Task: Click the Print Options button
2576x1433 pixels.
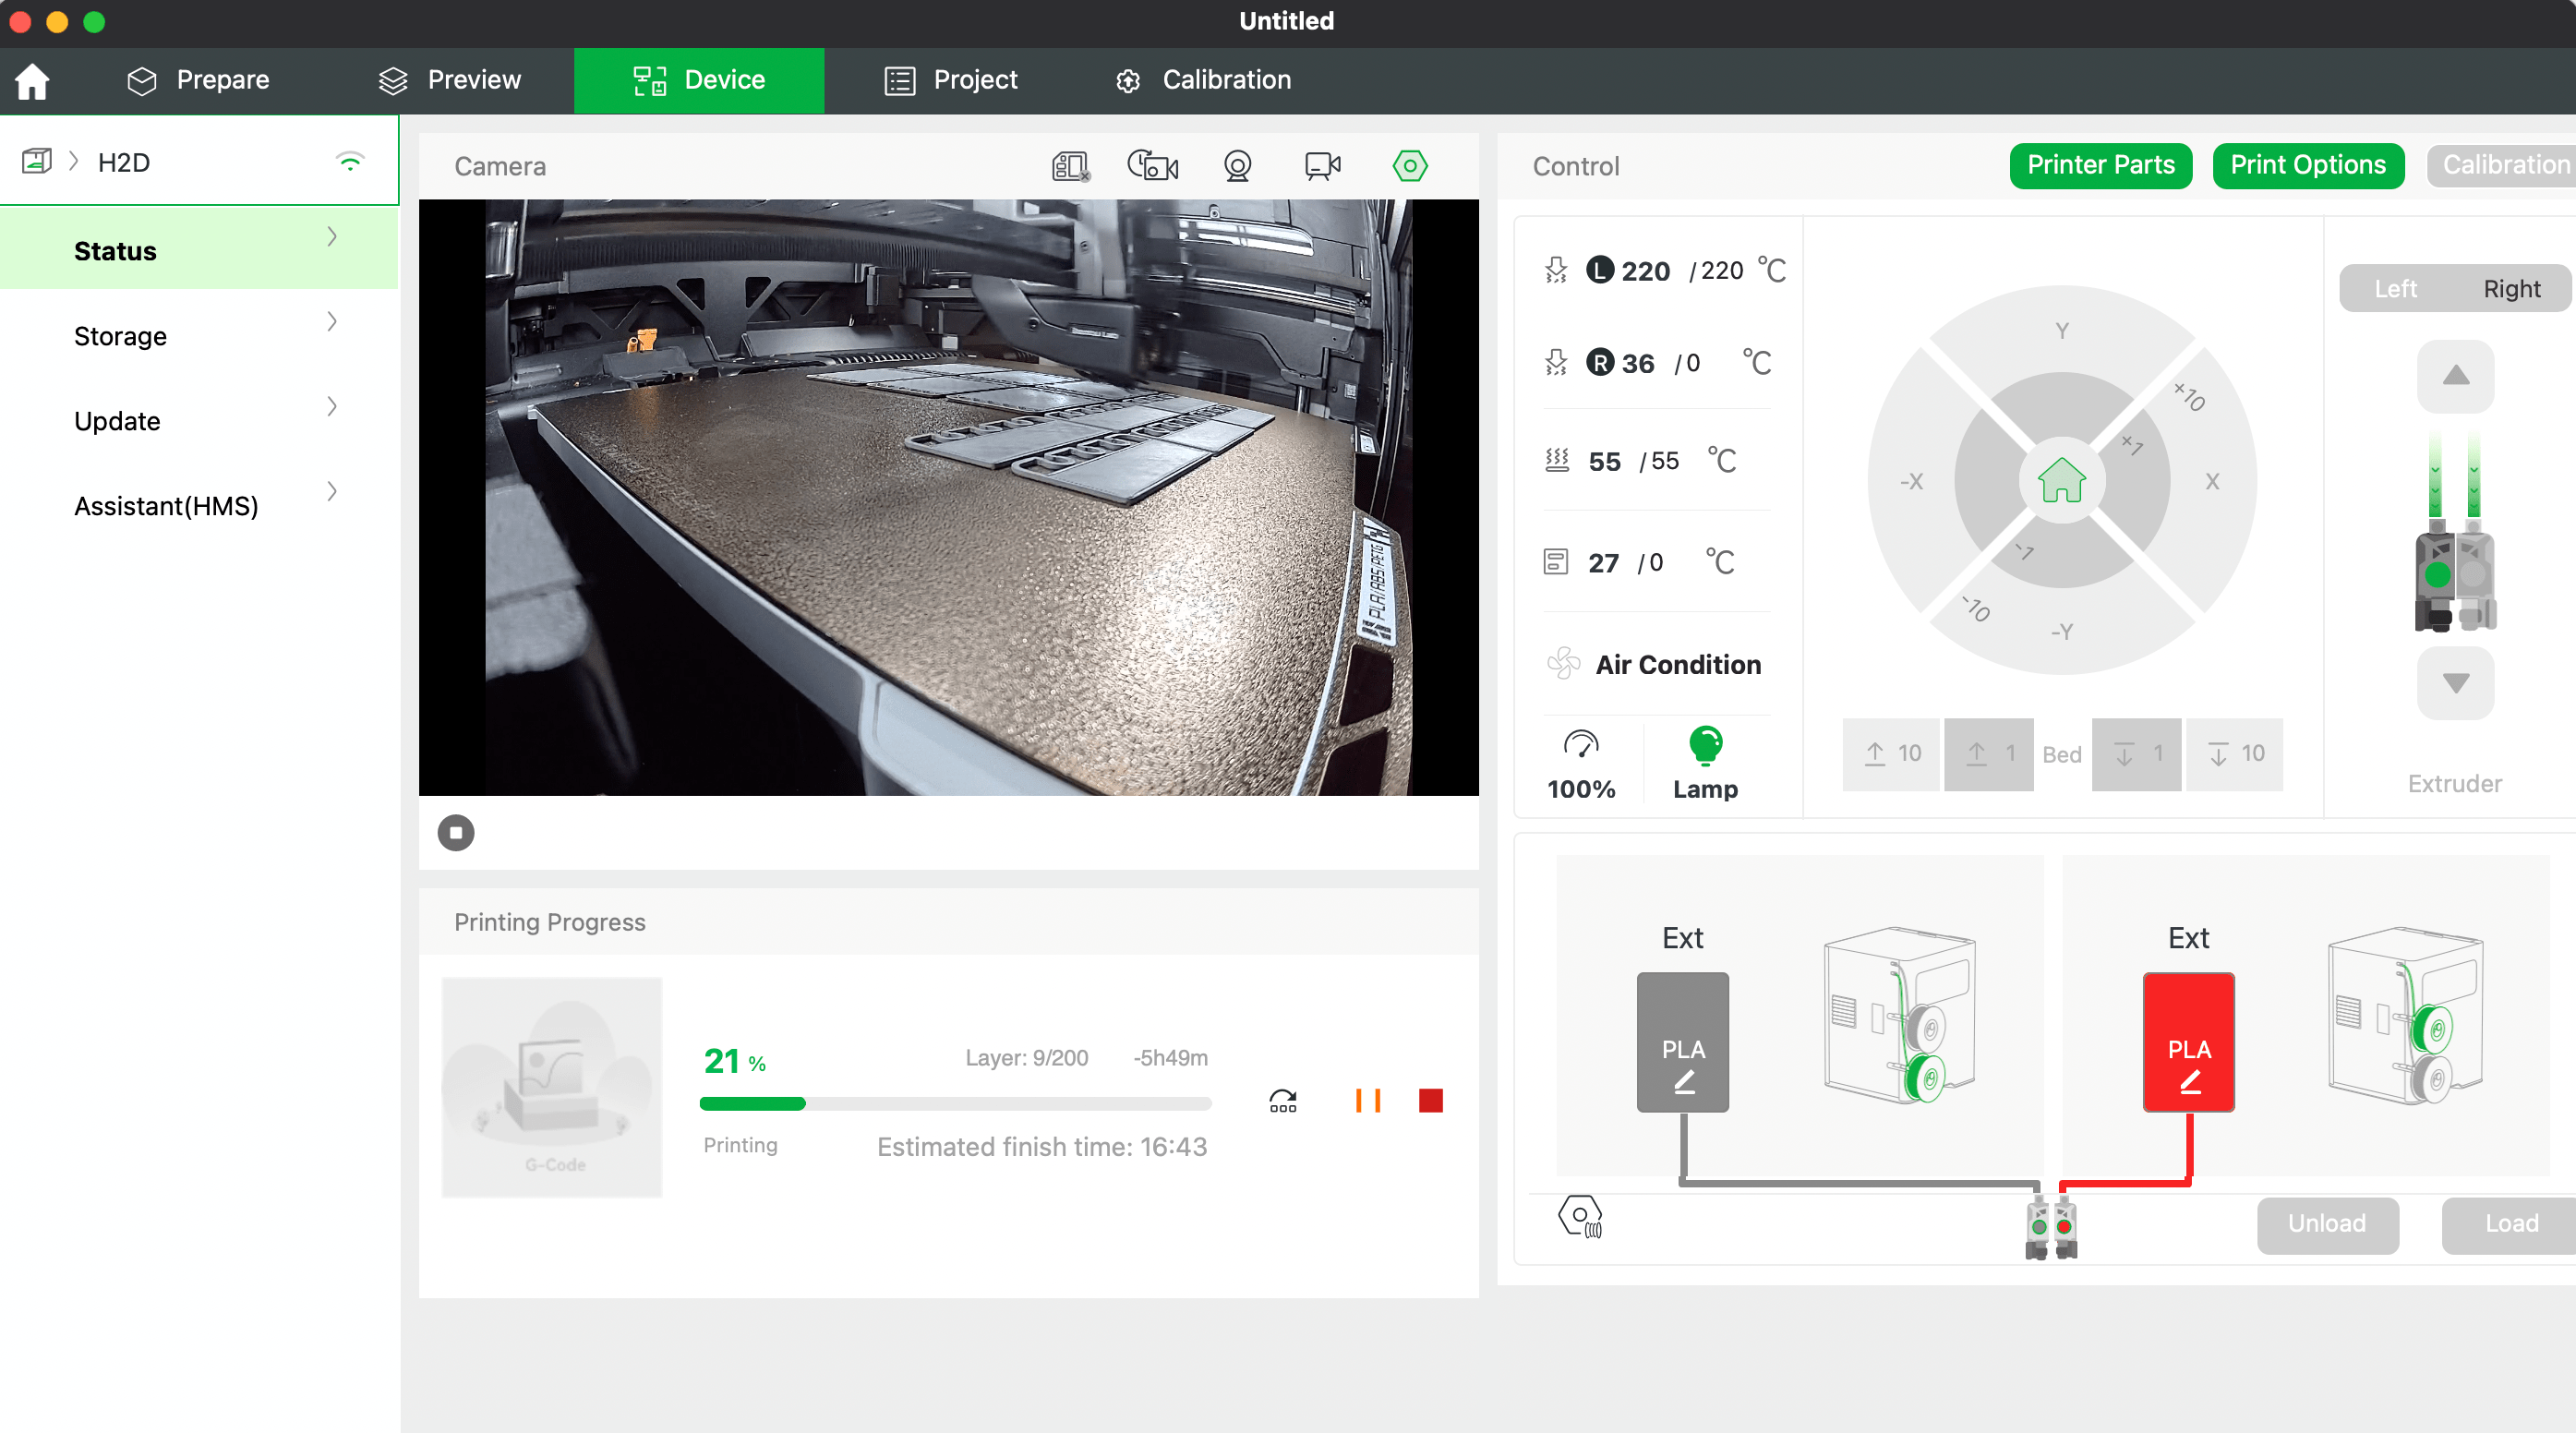Action: tap(2307, 165)
